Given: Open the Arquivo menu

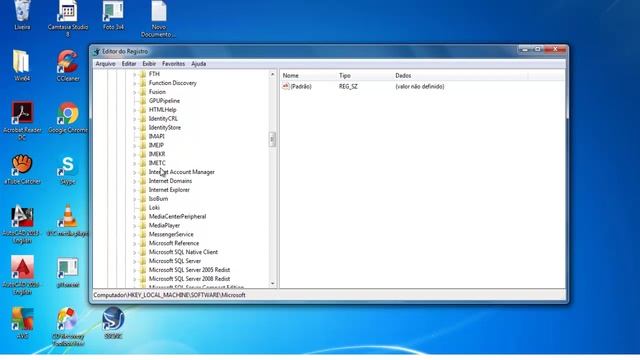Looking at the screenshot, I should 105,64.
